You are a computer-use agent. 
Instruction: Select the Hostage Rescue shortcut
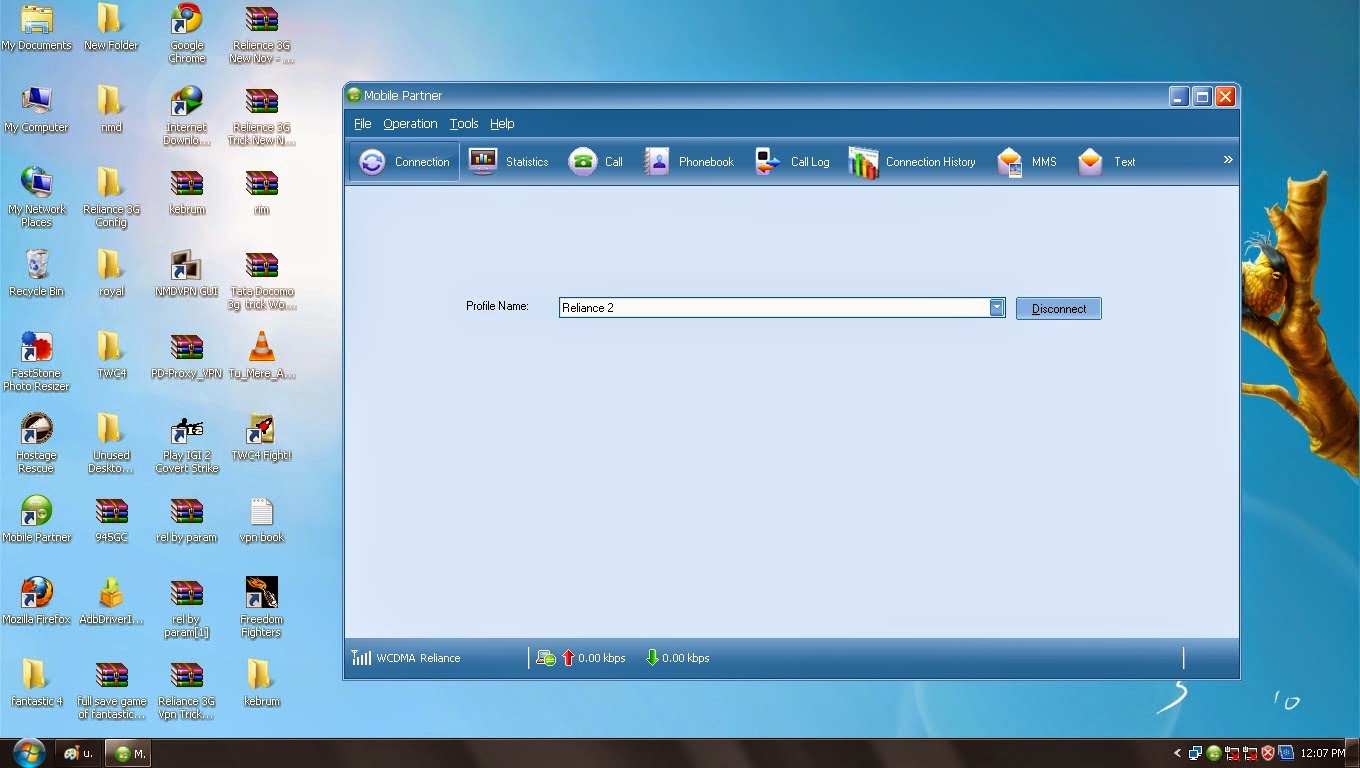tap(37, 444)
